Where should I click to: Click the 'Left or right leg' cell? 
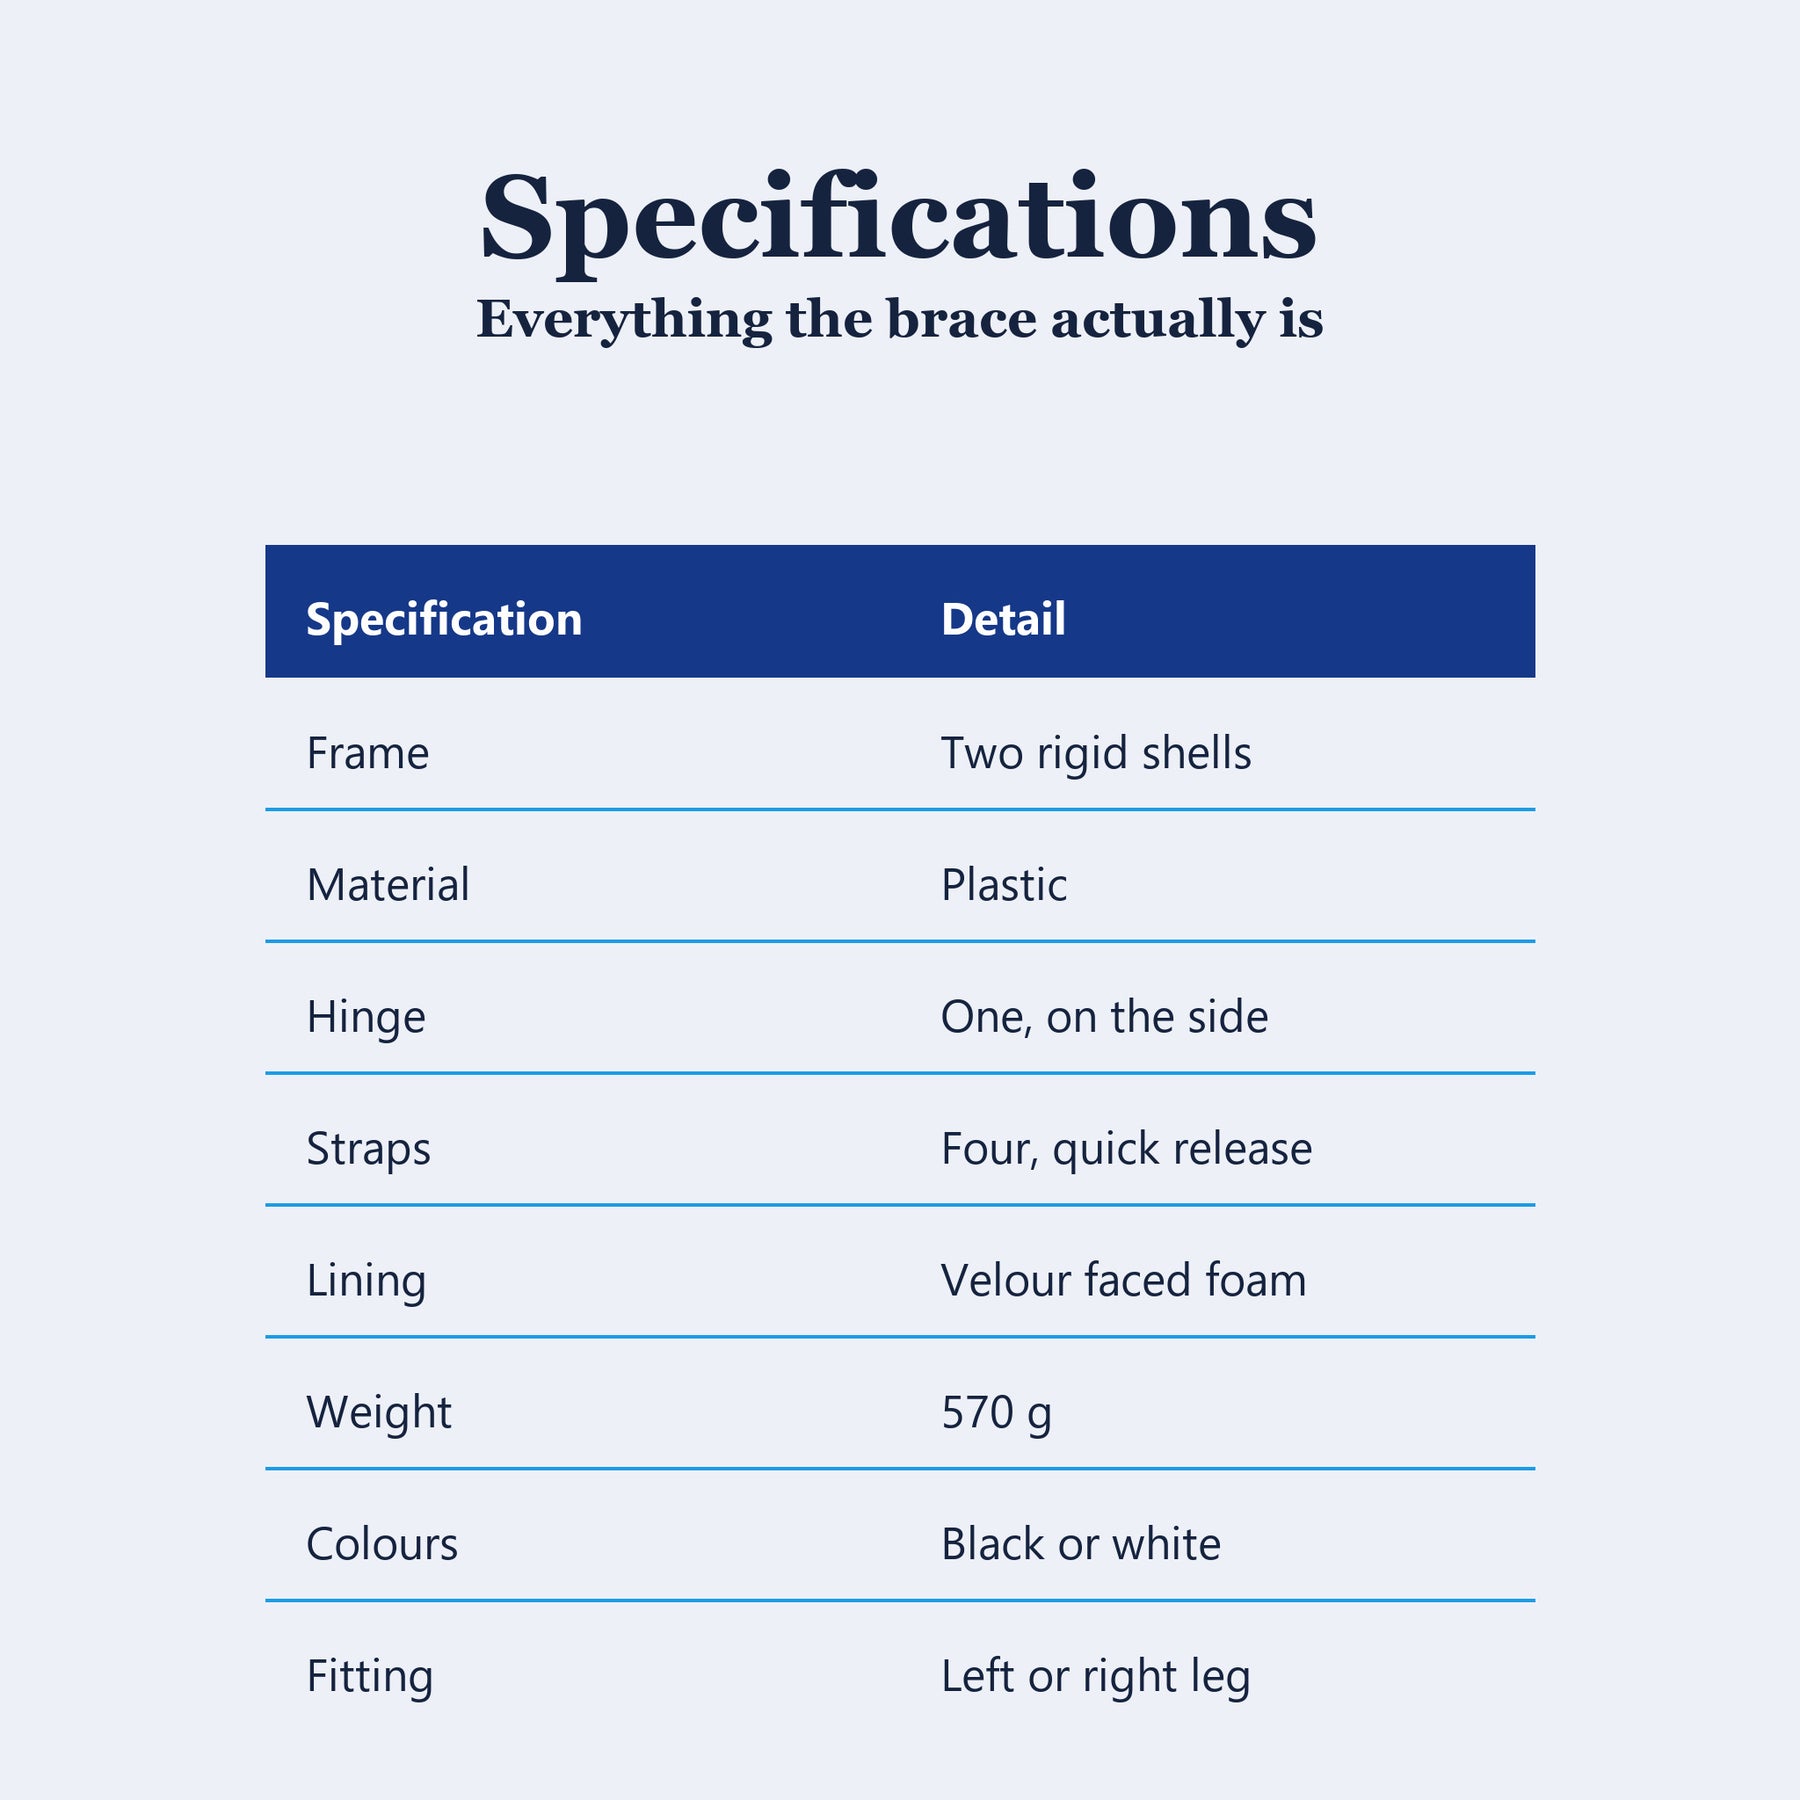pyautogui.click(x=1096, y=1677)
